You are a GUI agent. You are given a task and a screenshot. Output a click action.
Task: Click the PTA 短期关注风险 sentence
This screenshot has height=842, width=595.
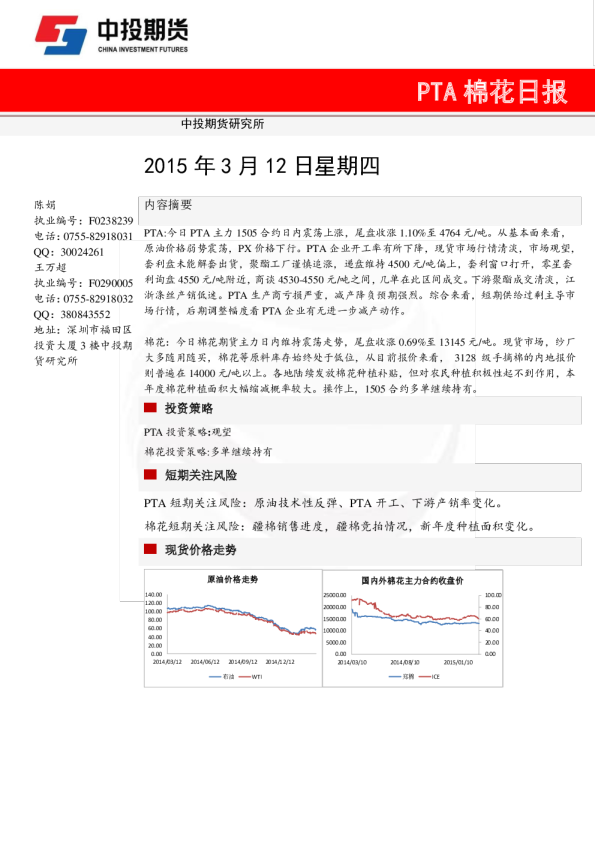pos(324,503)
